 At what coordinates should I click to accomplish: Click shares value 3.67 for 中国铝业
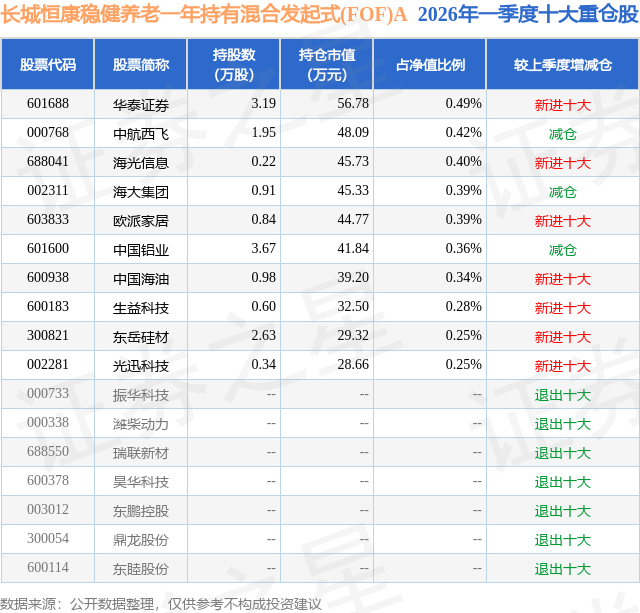263,249
